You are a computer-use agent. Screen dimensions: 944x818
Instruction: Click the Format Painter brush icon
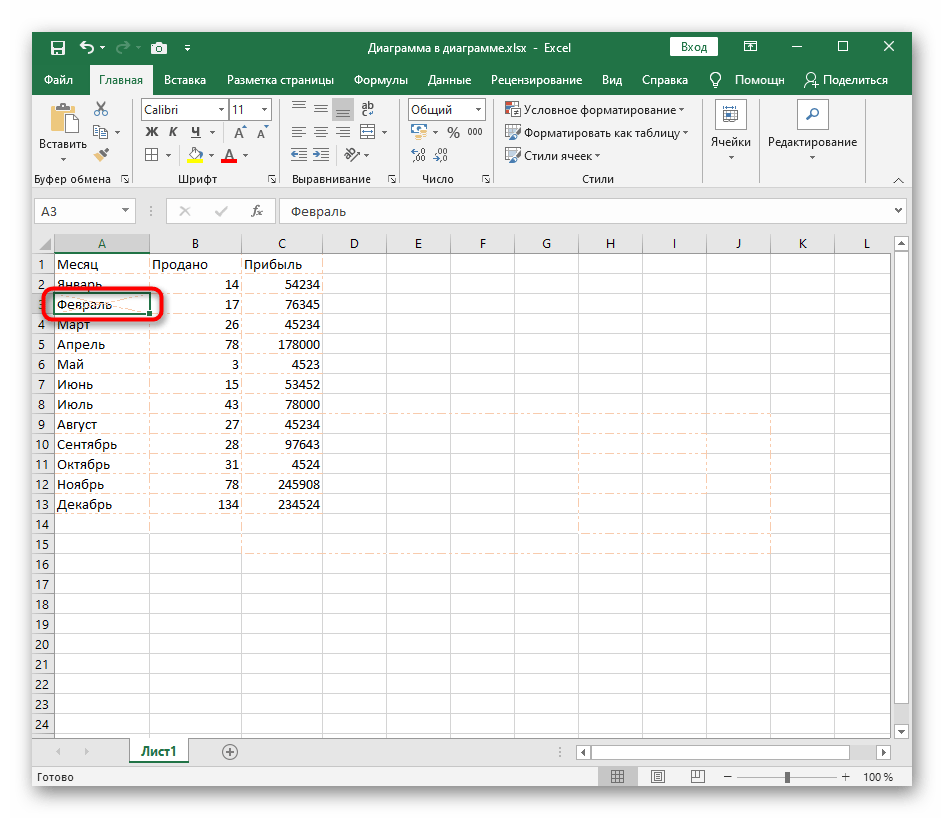[101, 154]
